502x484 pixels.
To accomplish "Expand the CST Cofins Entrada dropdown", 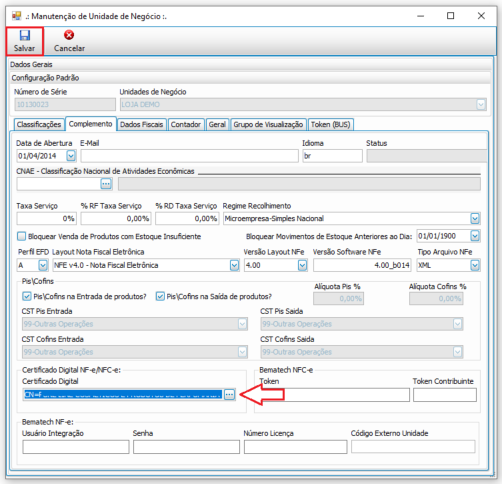I will [242, 352].
